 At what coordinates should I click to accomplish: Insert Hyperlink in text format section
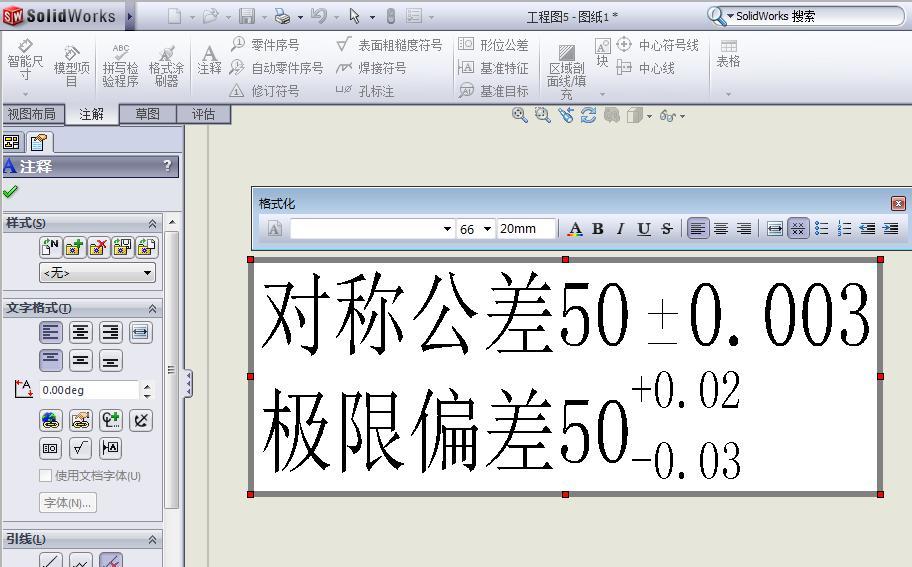[51, 420]
